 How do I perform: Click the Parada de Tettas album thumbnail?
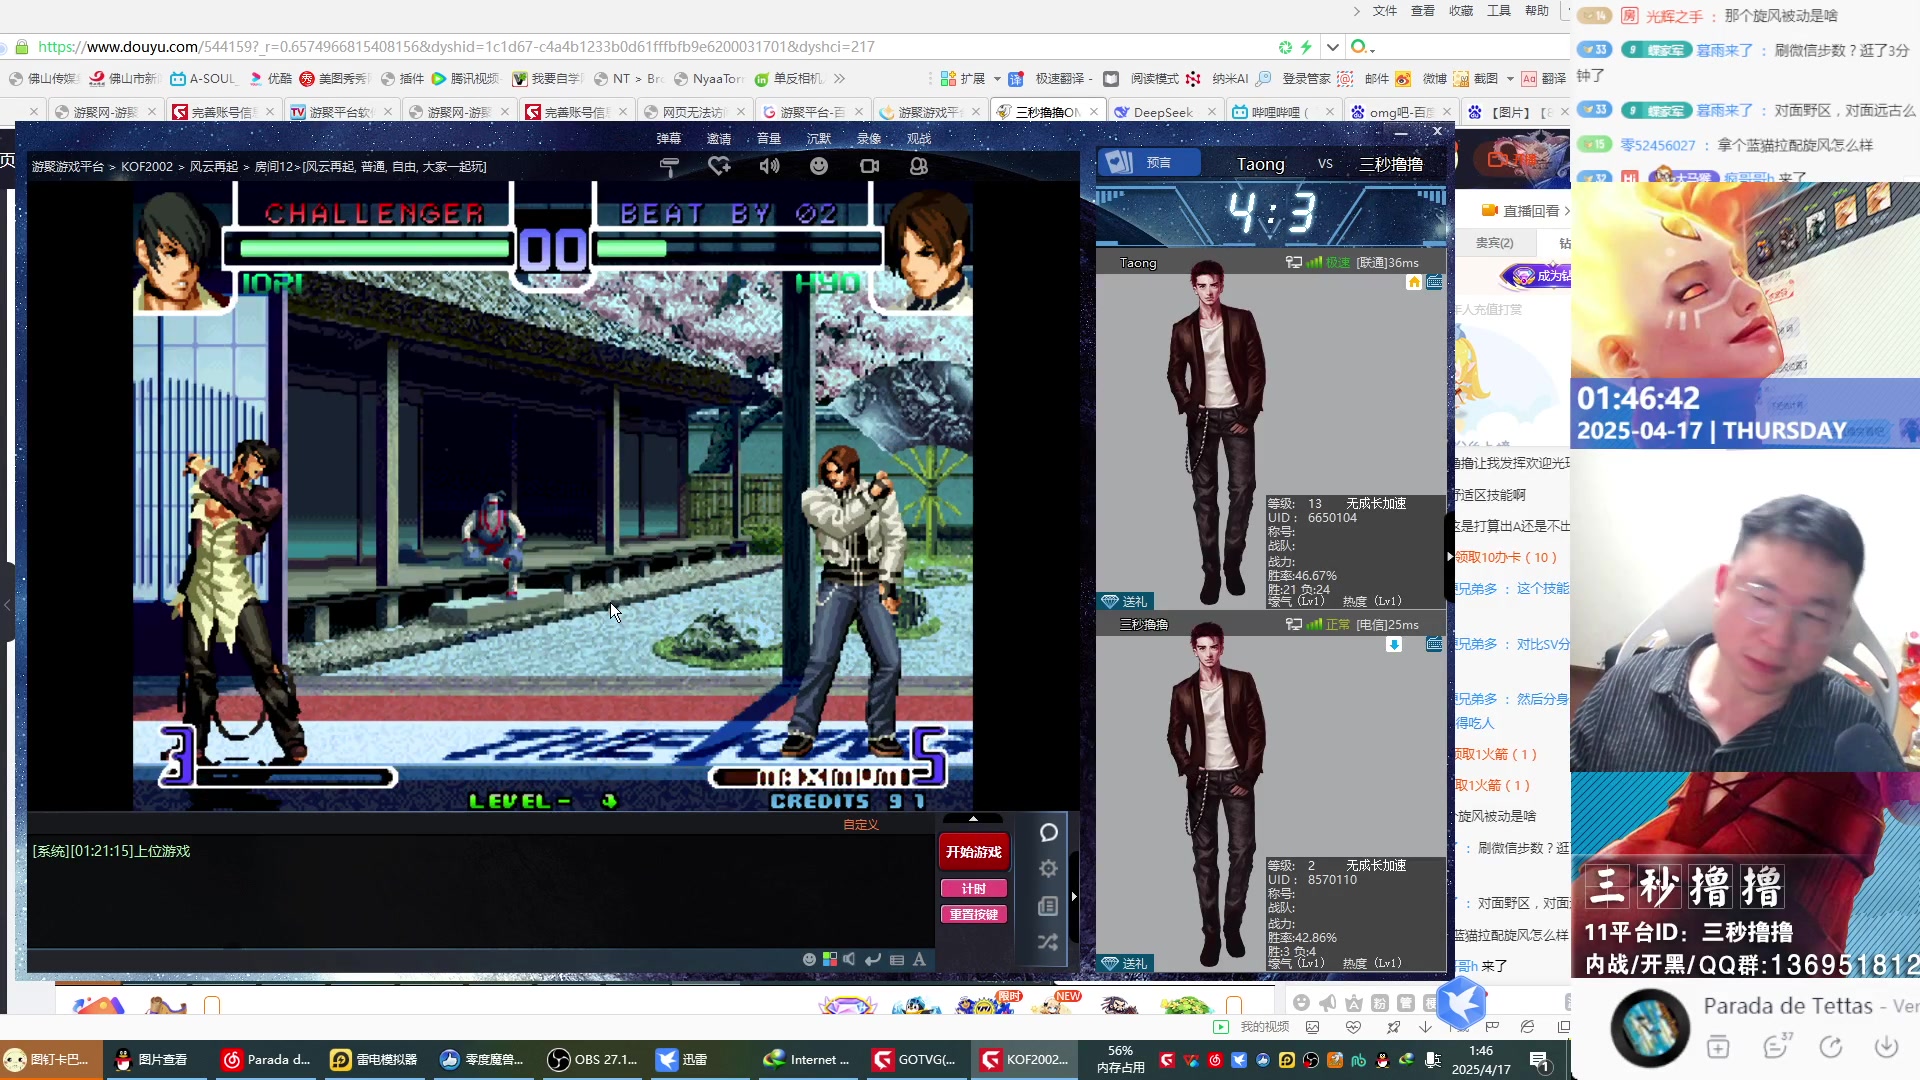click(x=1649, y=1027)
